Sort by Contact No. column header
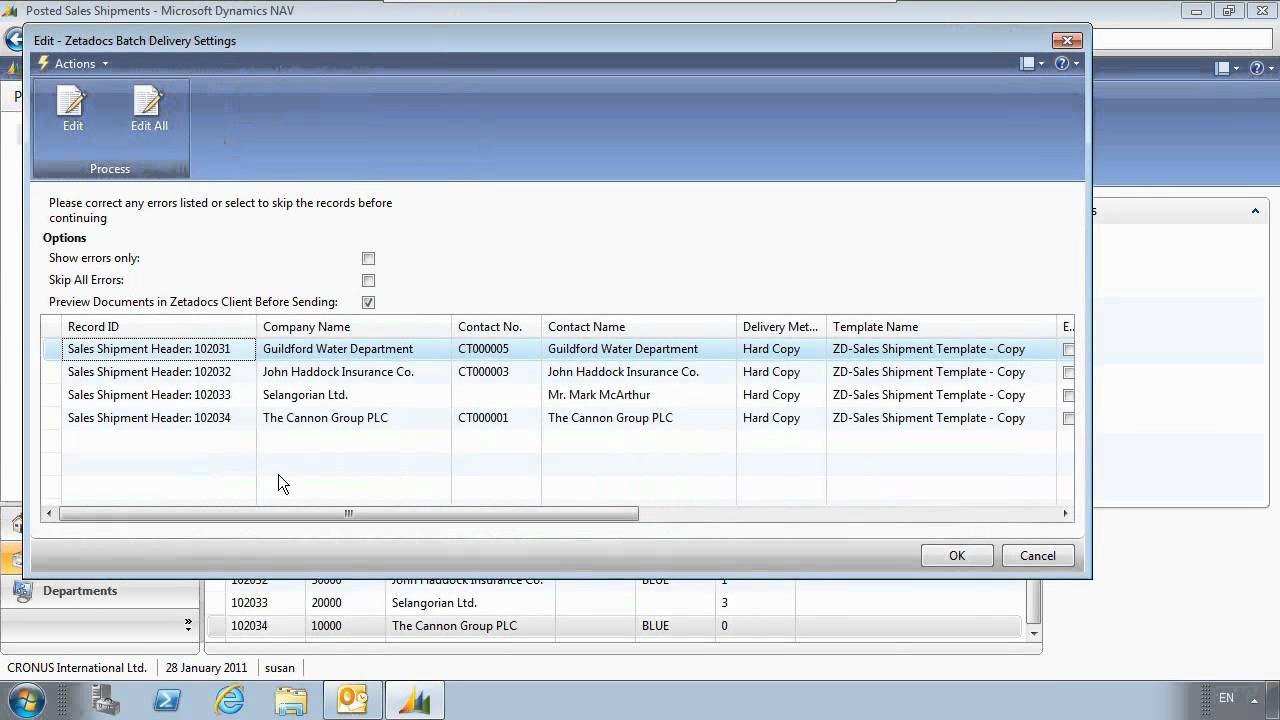Screen dimensions: 1280x720 click(x=496, y=327)
